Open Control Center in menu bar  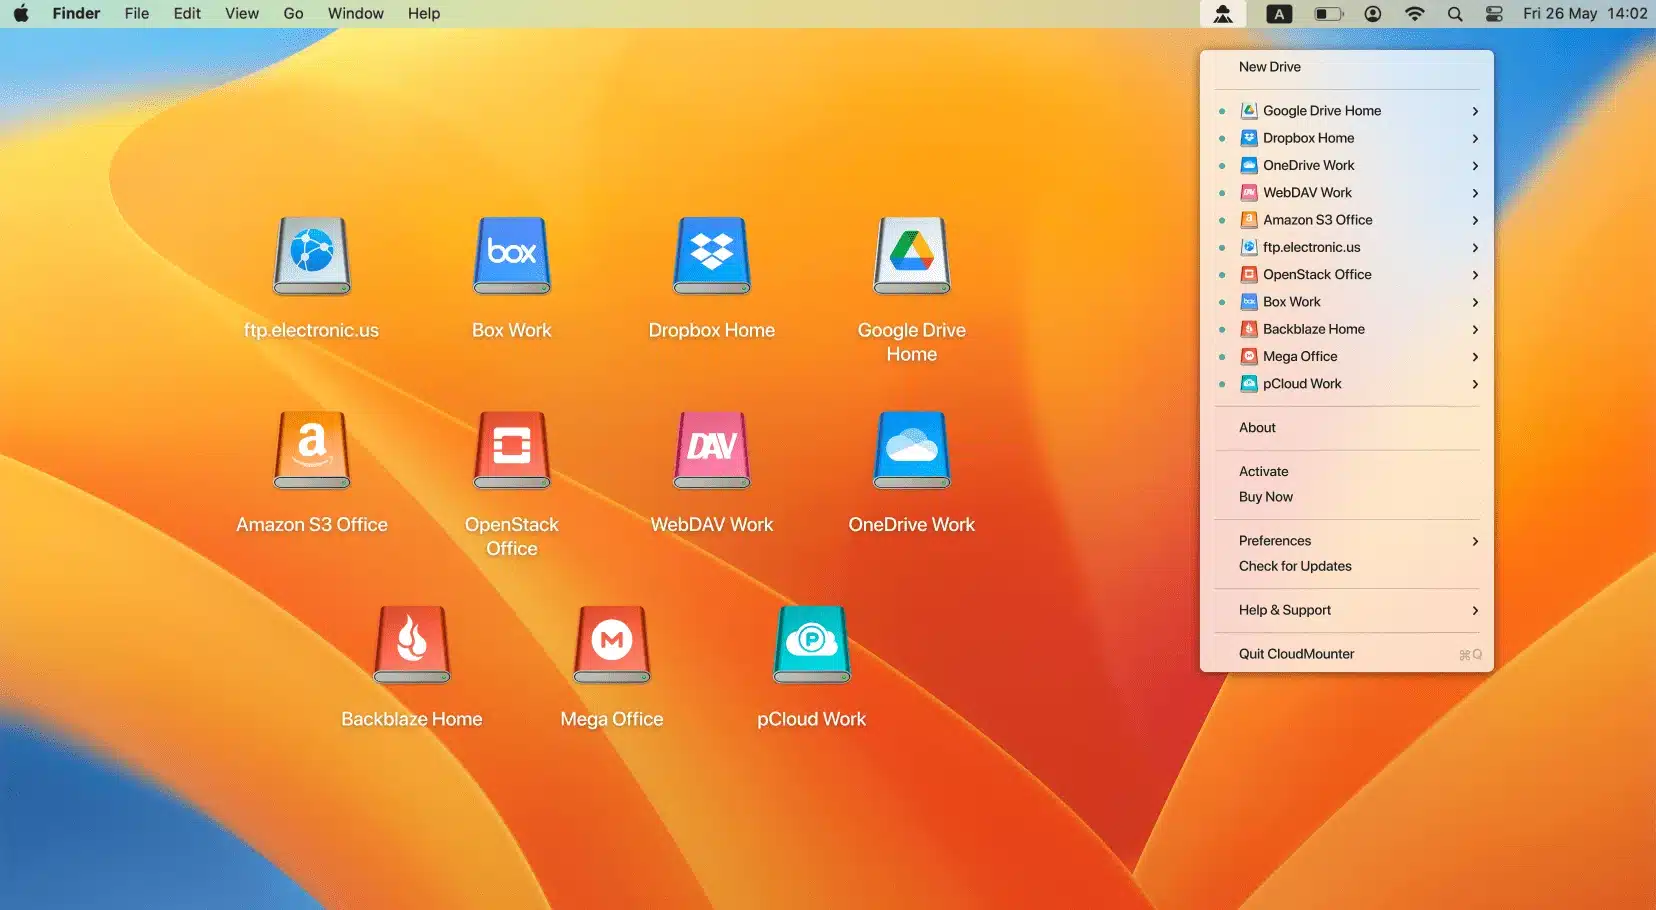click(1494, 14)
